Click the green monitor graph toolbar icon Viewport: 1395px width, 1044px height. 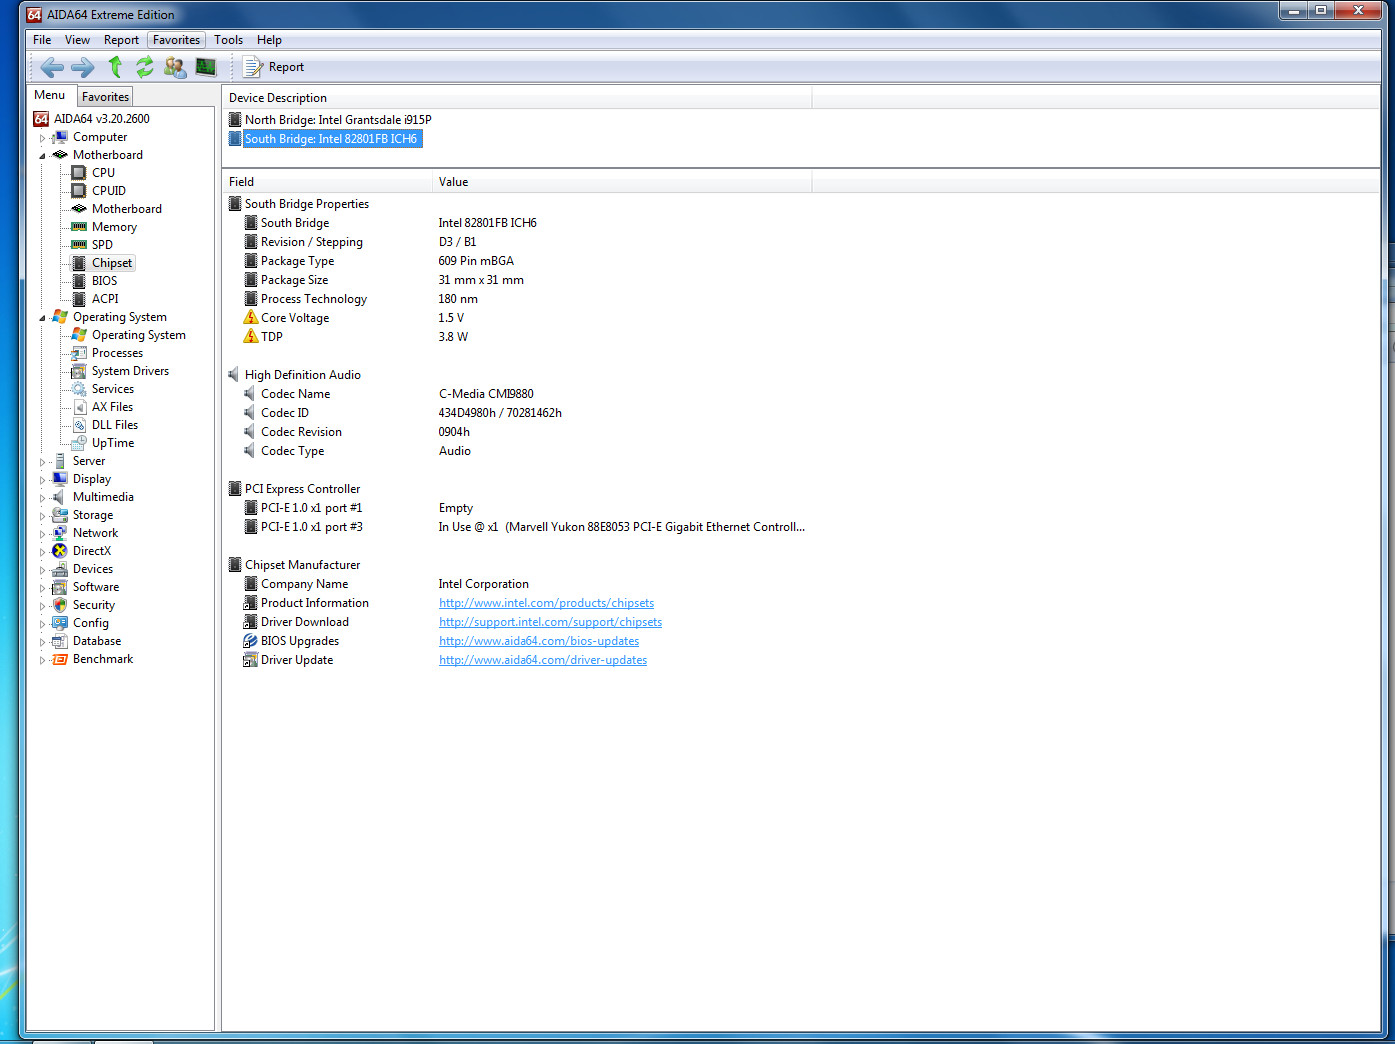tap(206, 67)
